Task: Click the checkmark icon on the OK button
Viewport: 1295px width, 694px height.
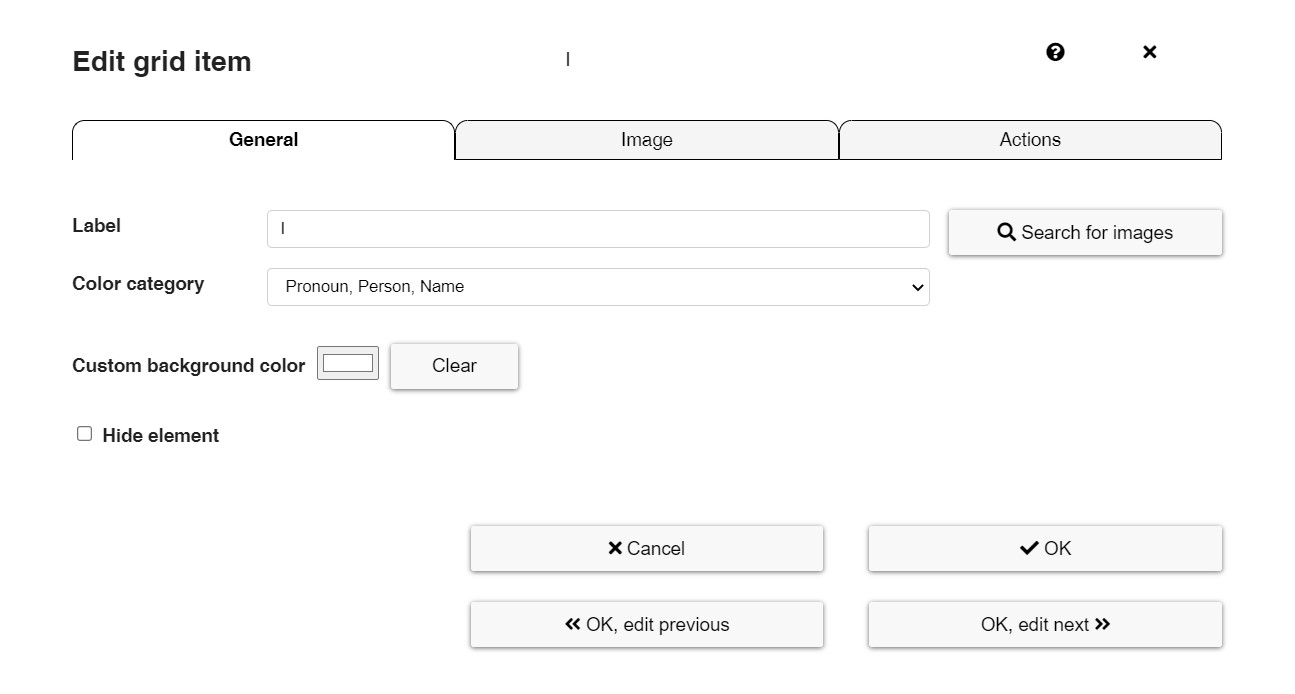Action: click(1028, 547)
